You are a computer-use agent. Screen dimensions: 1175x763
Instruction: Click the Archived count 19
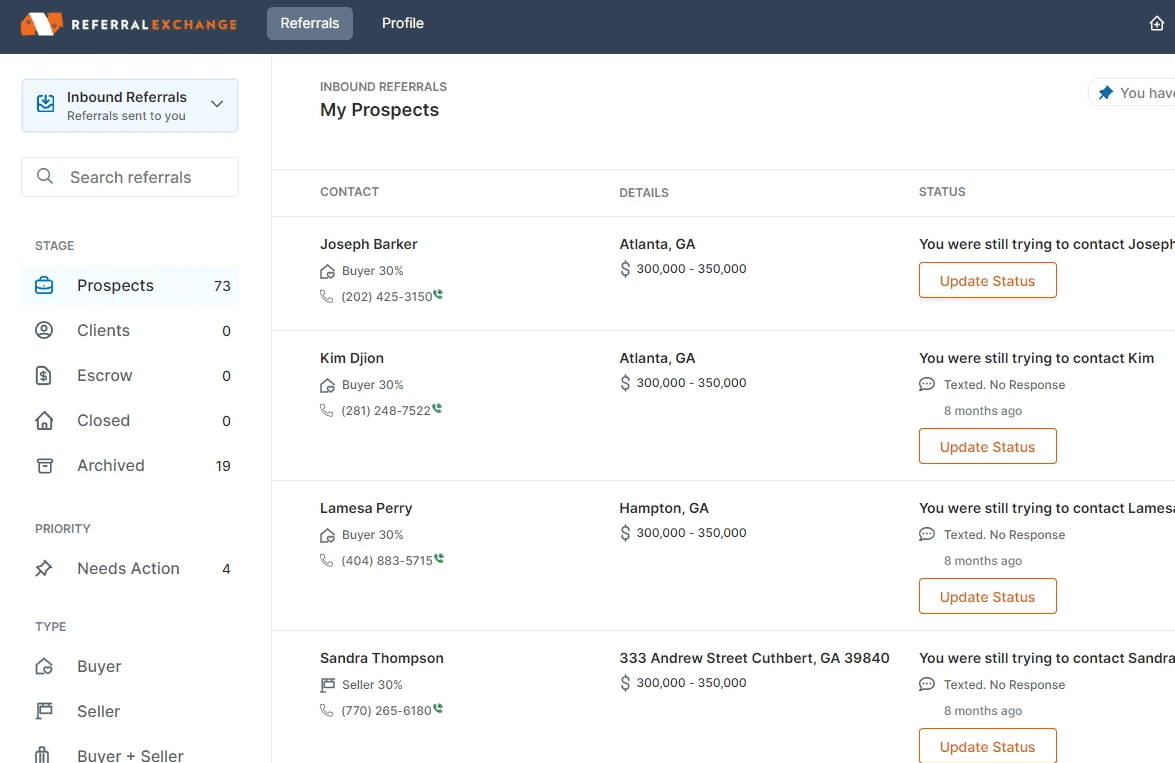point(223,465)
